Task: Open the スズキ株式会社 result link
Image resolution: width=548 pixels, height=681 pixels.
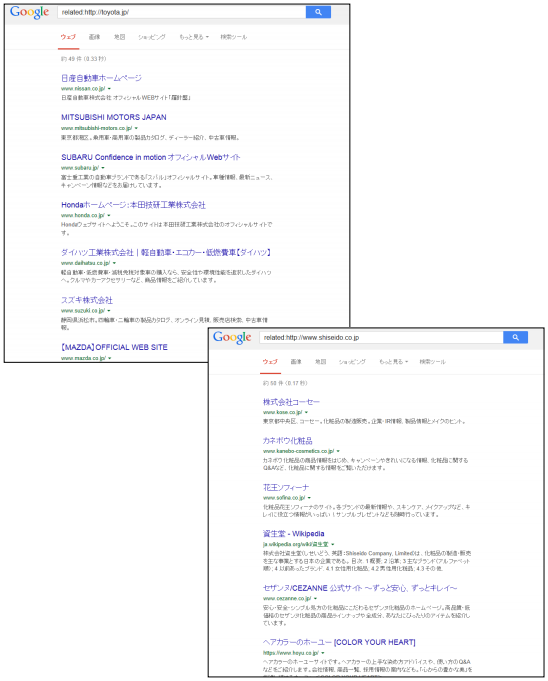Action: (87, 300)
